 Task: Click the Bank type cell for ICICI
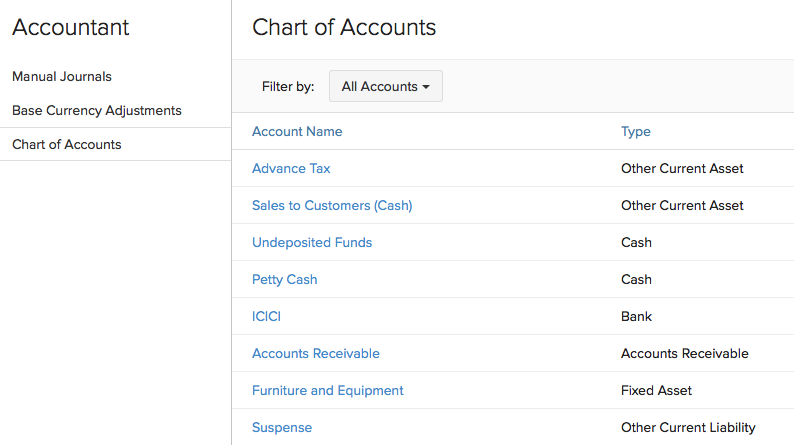click(636, 317)
